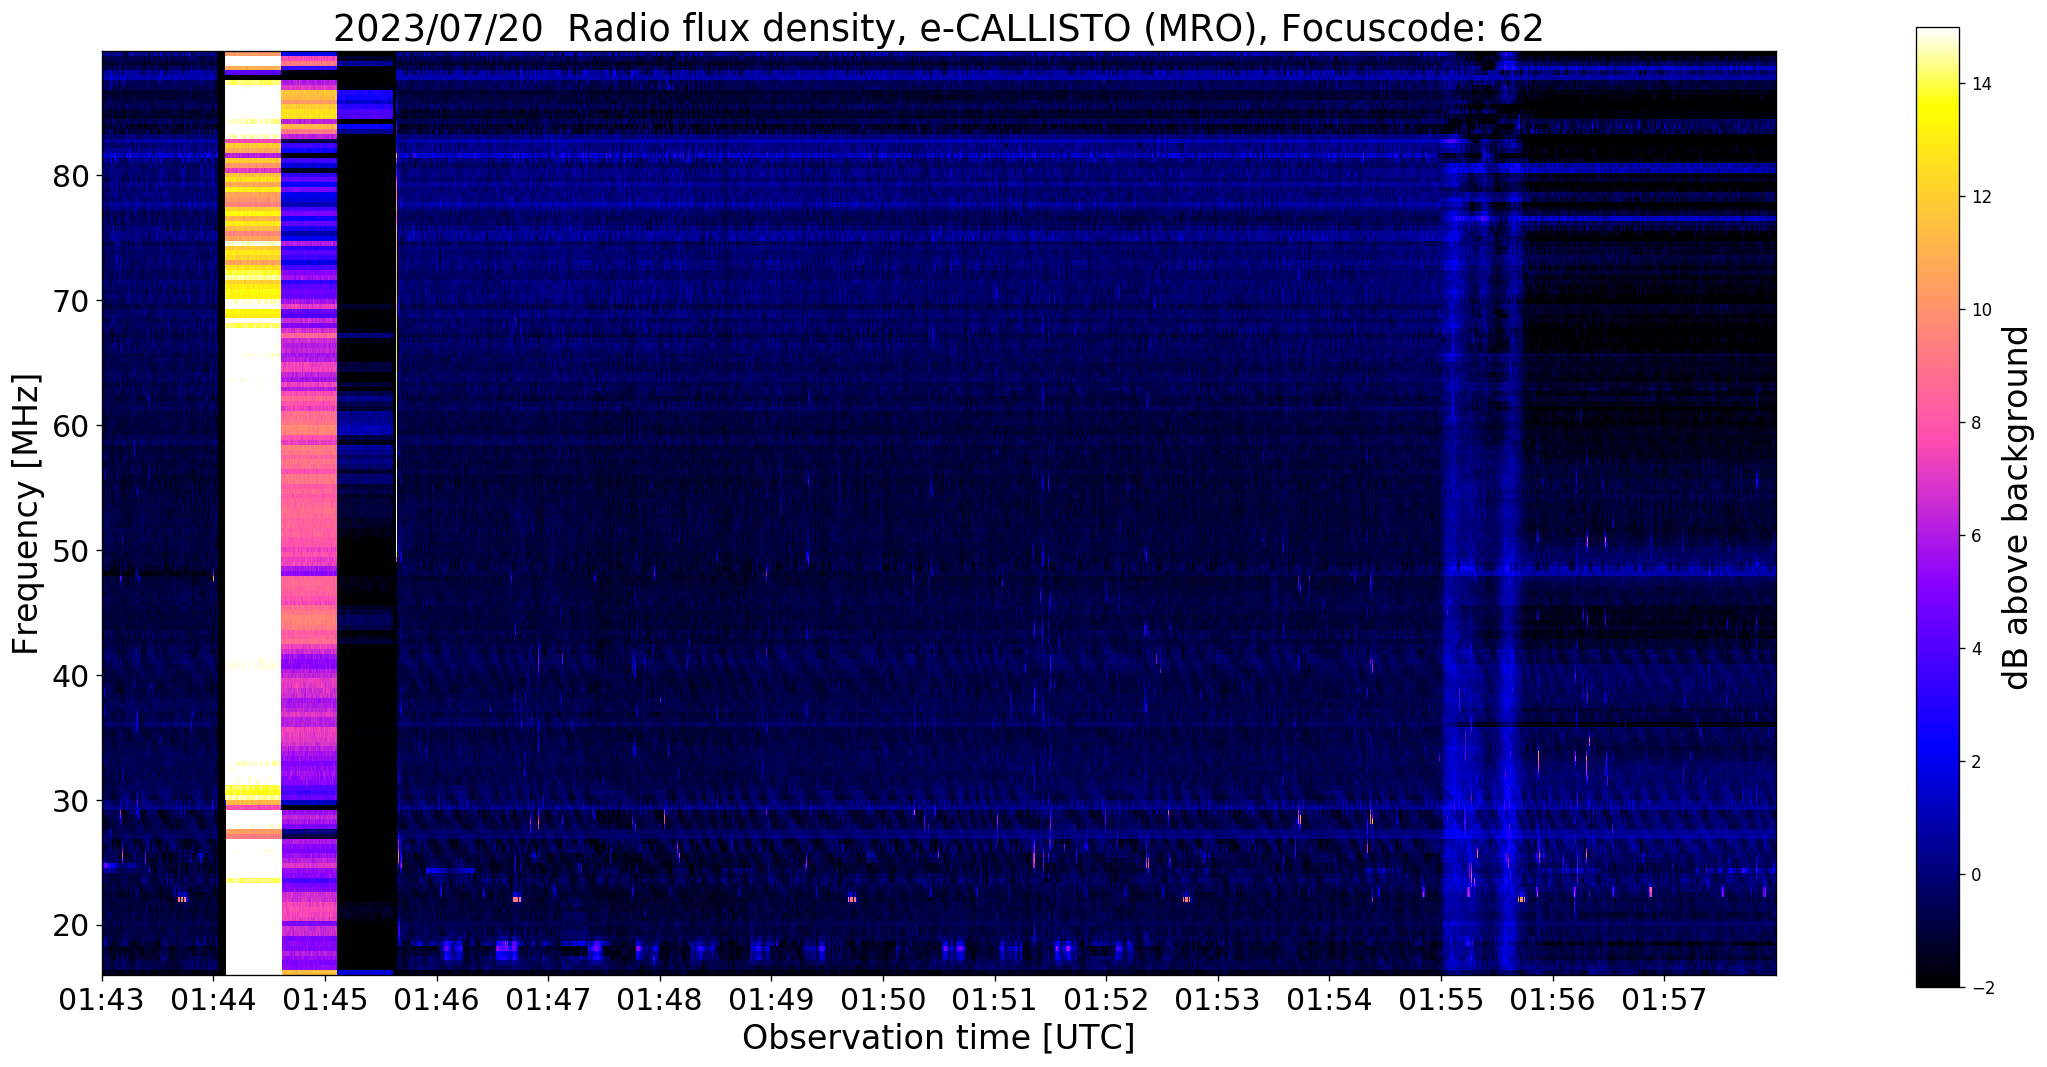Click the bright blue vertical streak near 01:55:30

point(1509,513)
